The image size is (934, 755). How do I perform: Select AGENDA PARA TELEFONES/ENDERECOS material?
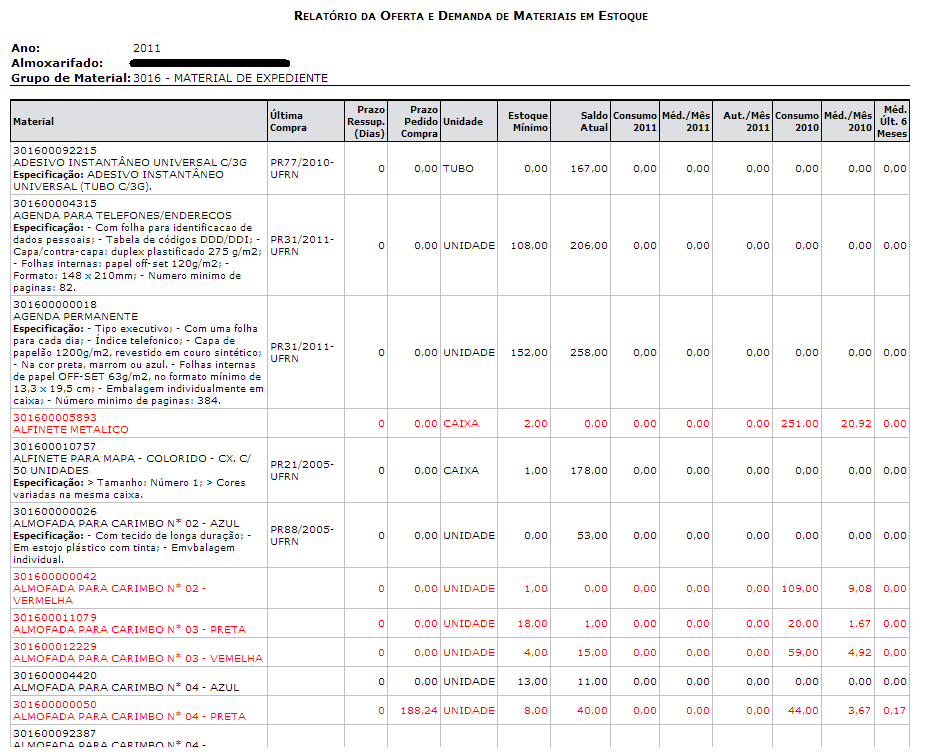(x=122, y=216)
